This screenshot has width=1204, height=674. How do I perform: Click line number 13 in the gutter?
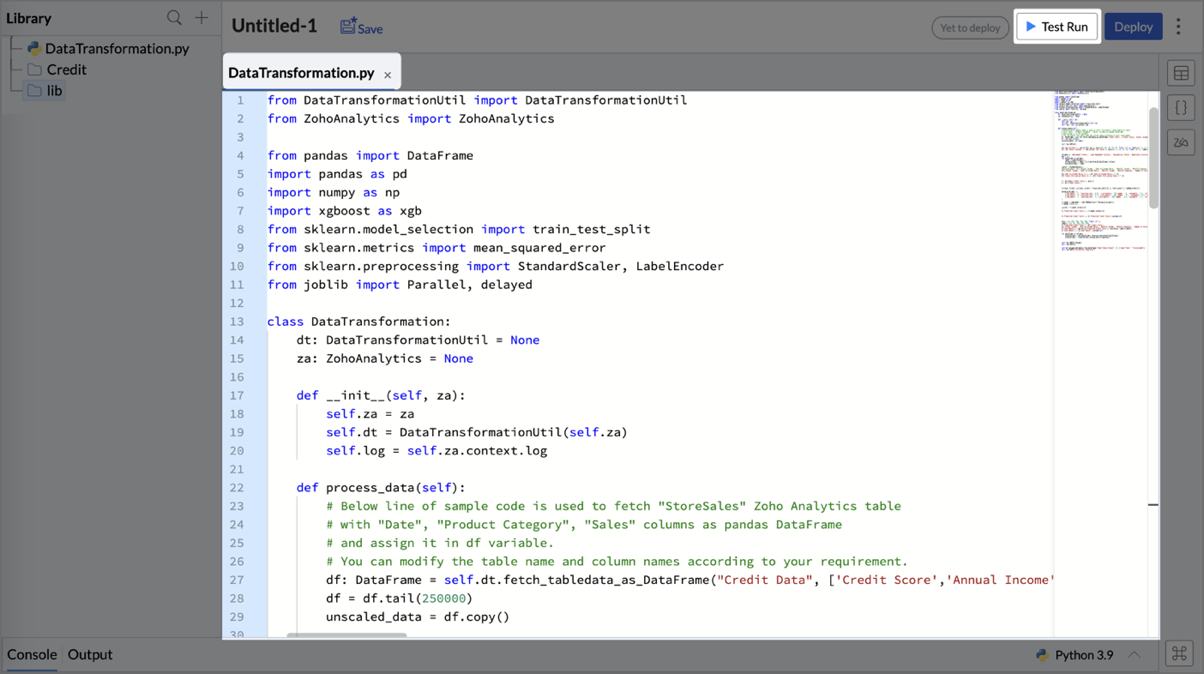click(237, 322)
